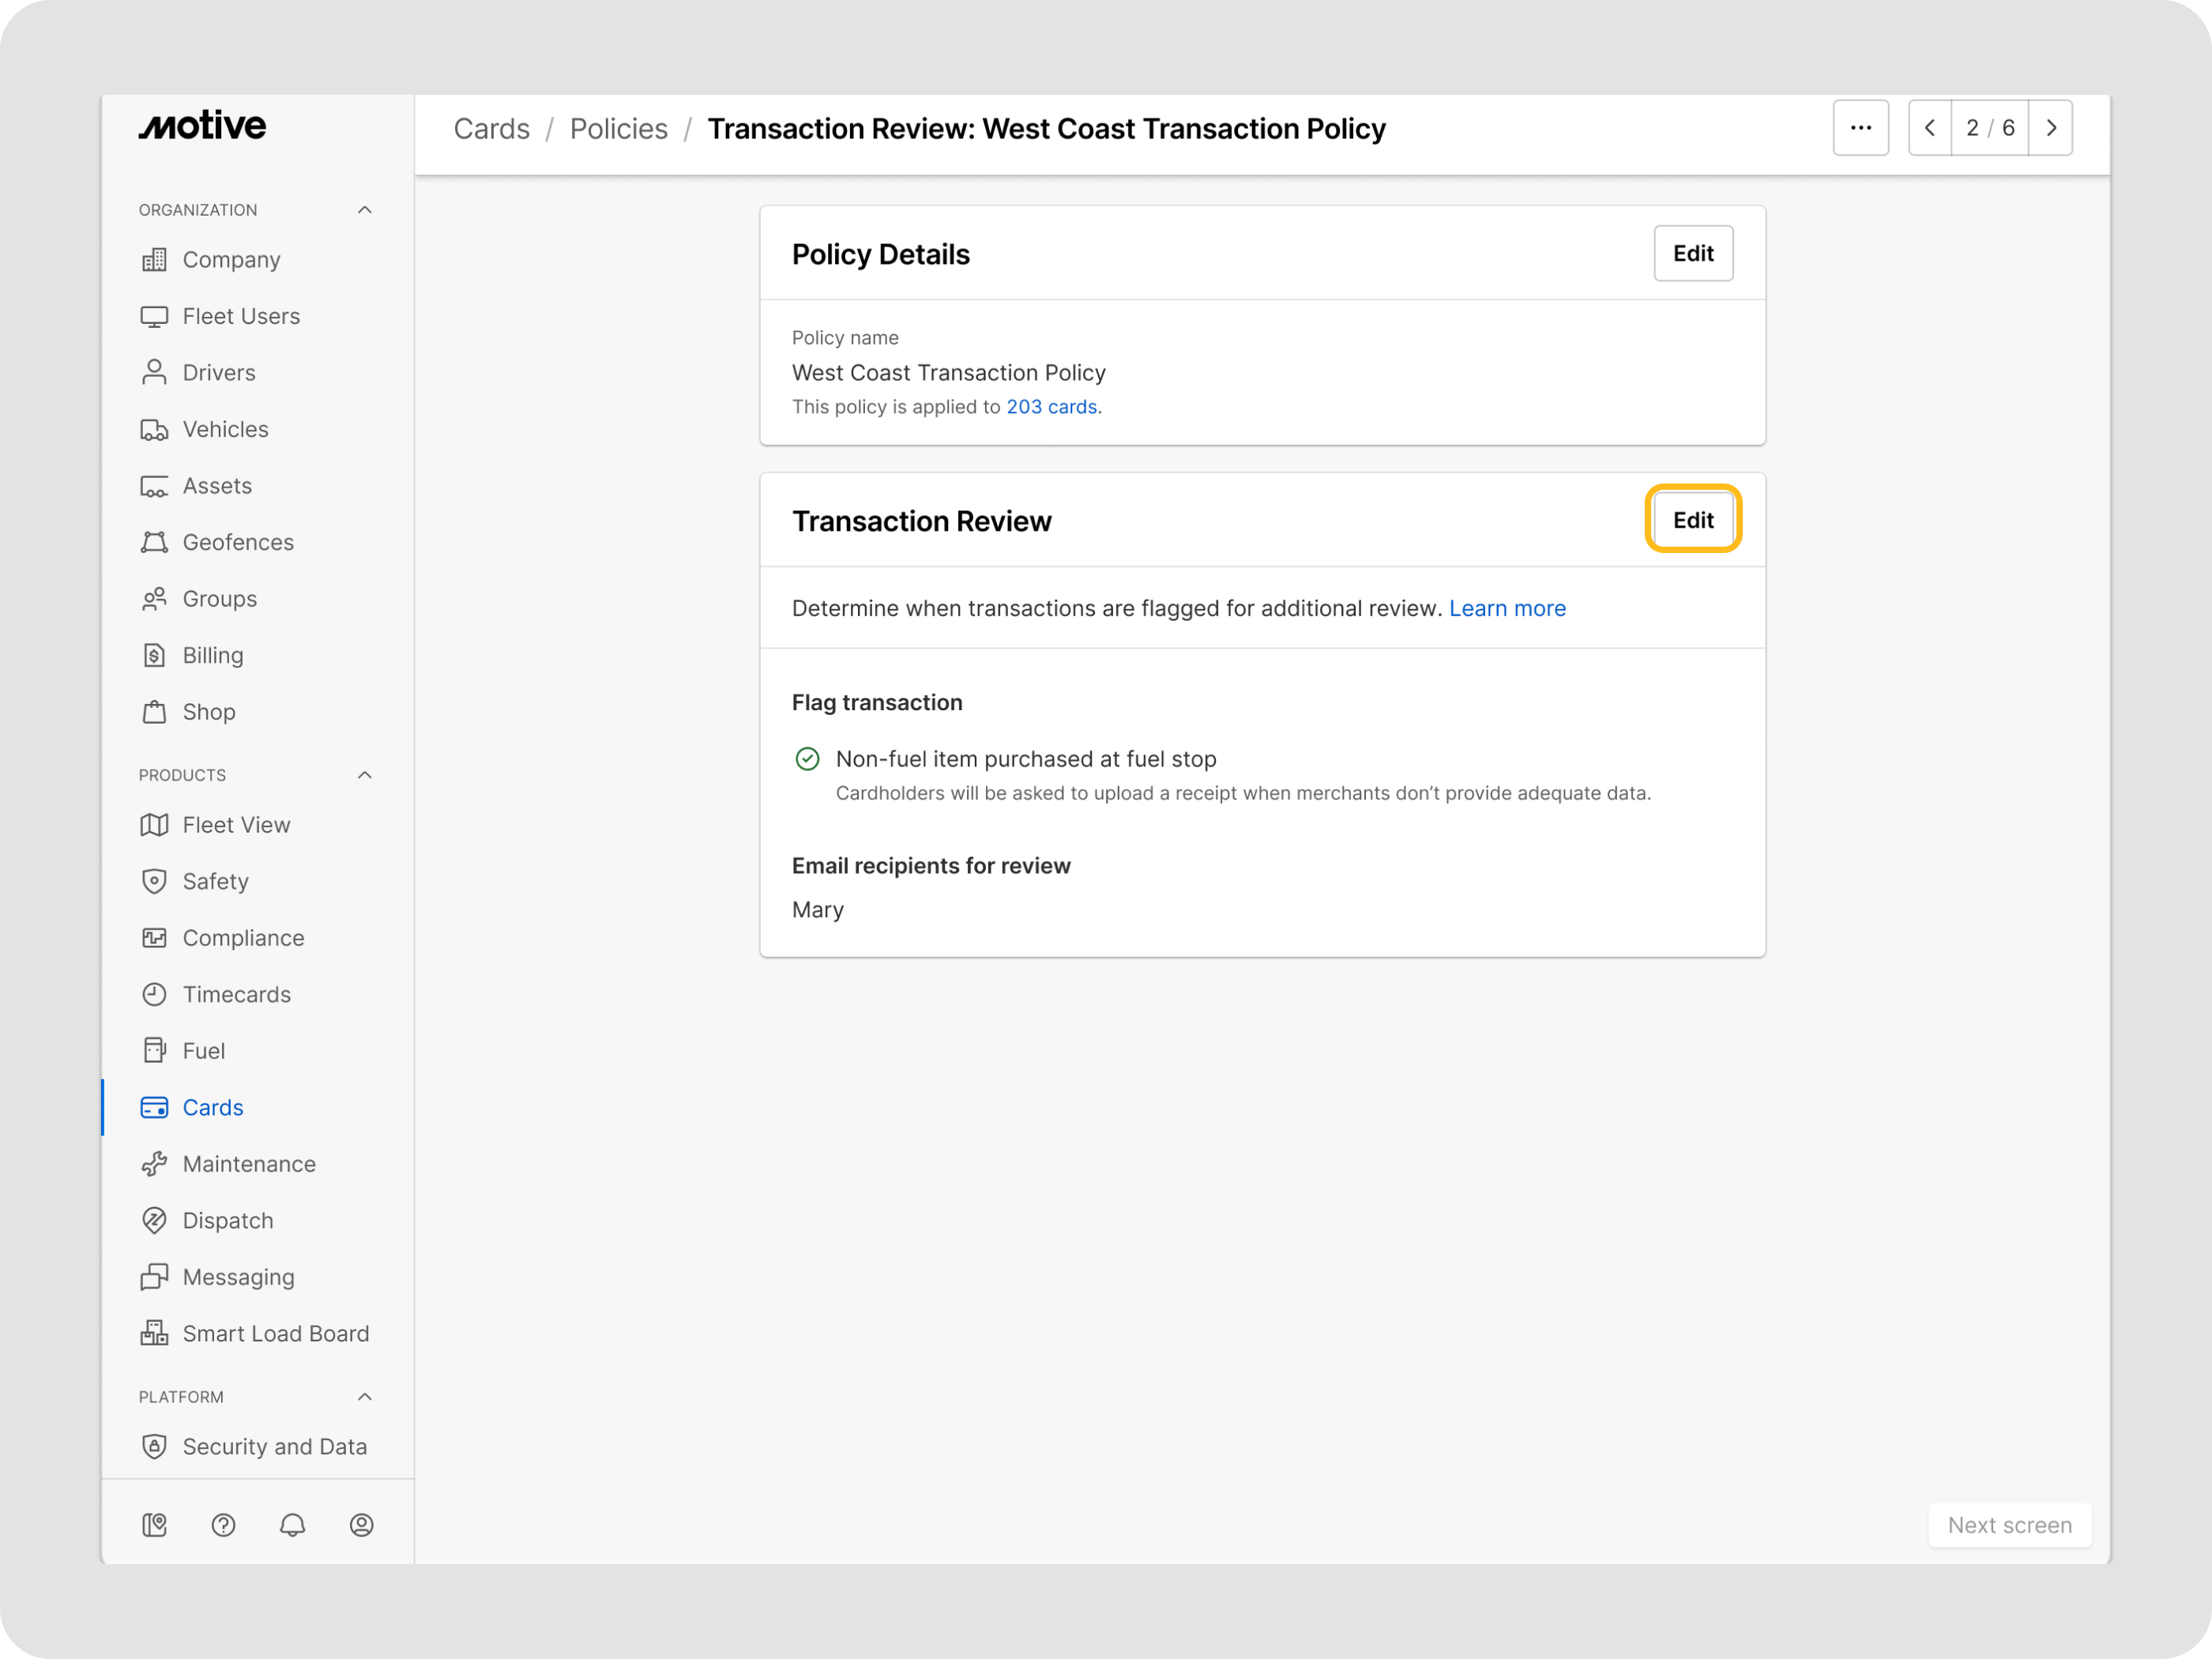Image resolution: width=2212 pixels, height=1659 pixels.
Task: Go to previous policy arrow
Action: coord(1930,128)
